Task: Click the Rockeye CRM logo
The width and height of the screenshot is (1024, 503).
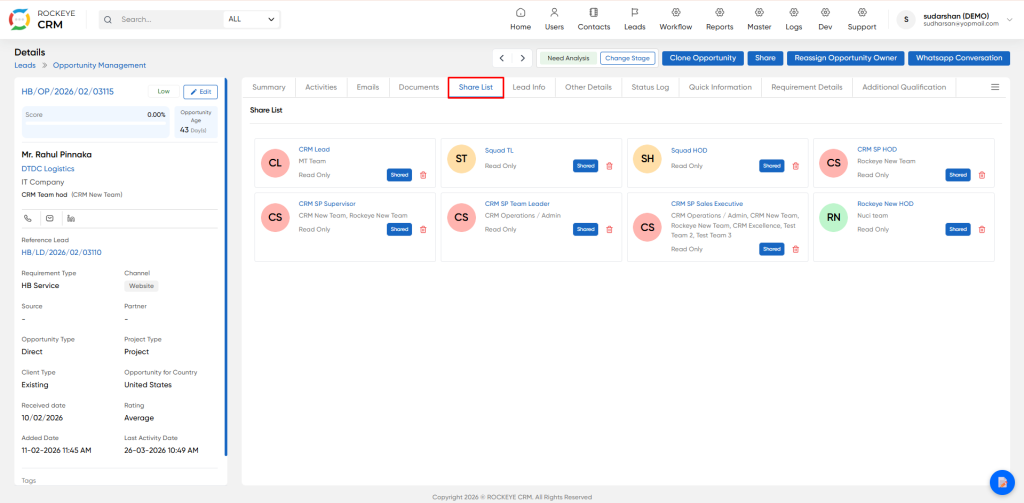Action: [41, 20]
